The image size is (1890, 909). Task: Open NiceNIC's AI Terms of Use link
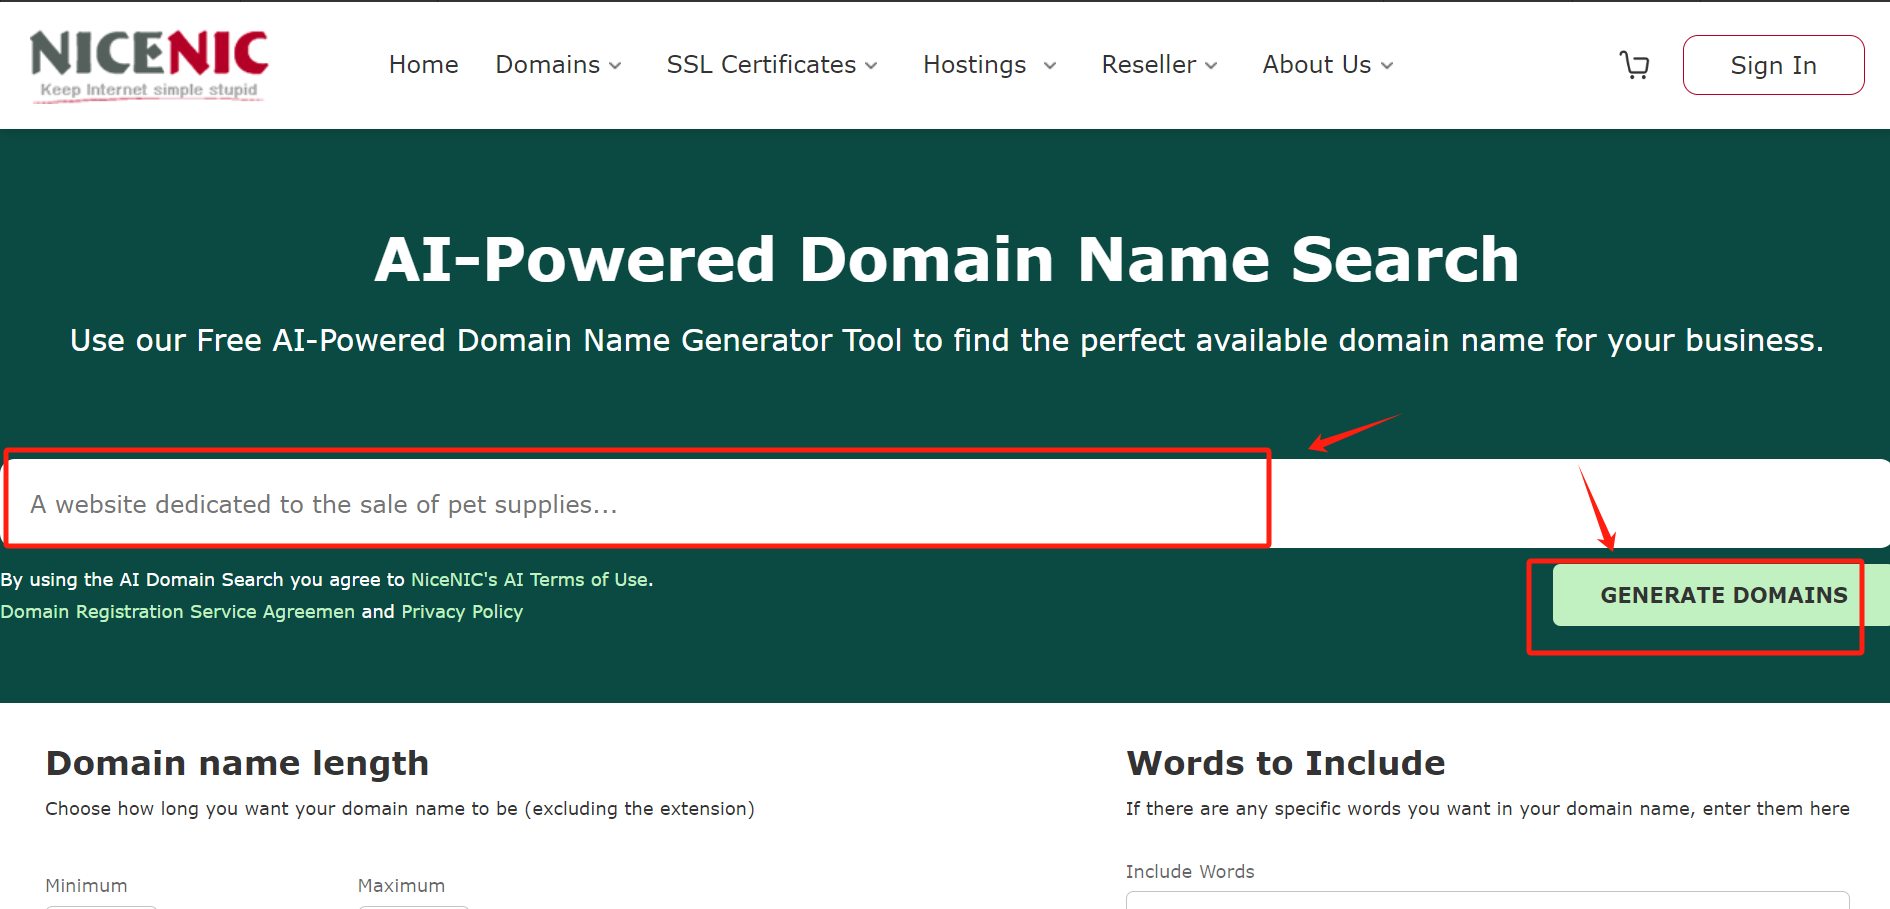click(530, 580)
